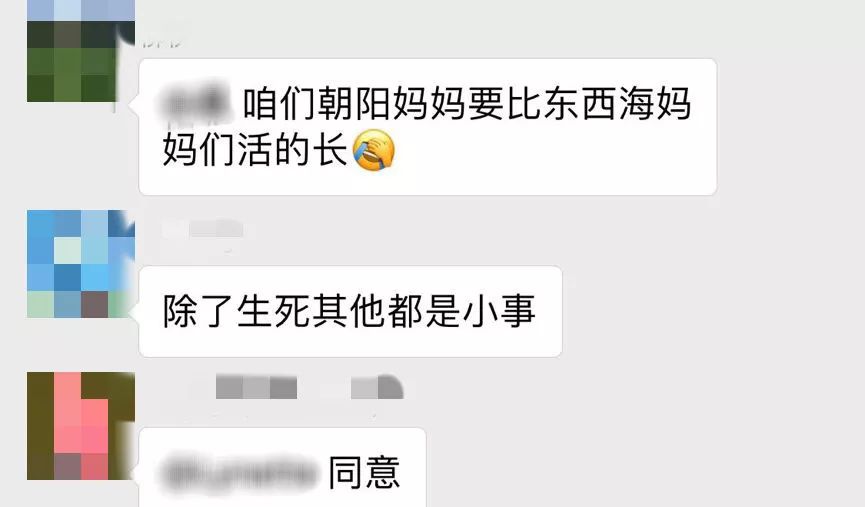865x507 pixels.
Task: Open the green pixelated avatar's profile
Action: [81, 51]
